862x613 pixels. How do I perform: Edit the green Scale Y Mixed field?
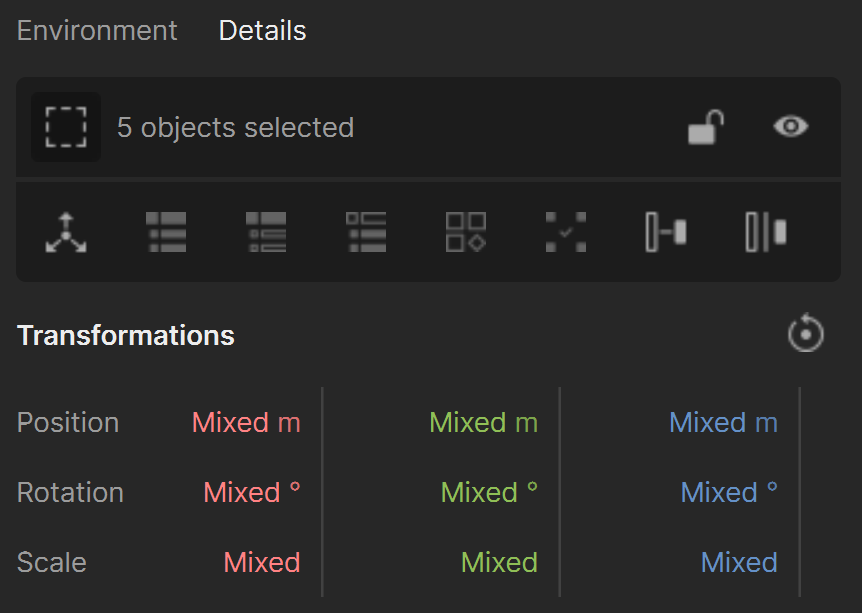coord(499,562)
